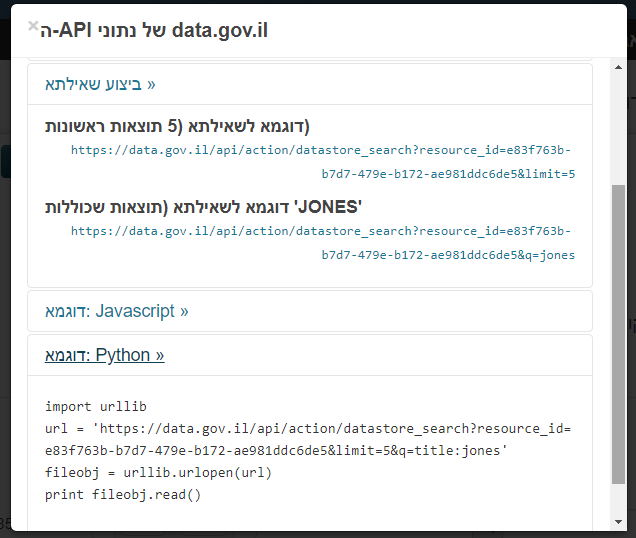Expand the דוגמא: Javascript section
The image size is (636, 538).
(x=116, y=311)
